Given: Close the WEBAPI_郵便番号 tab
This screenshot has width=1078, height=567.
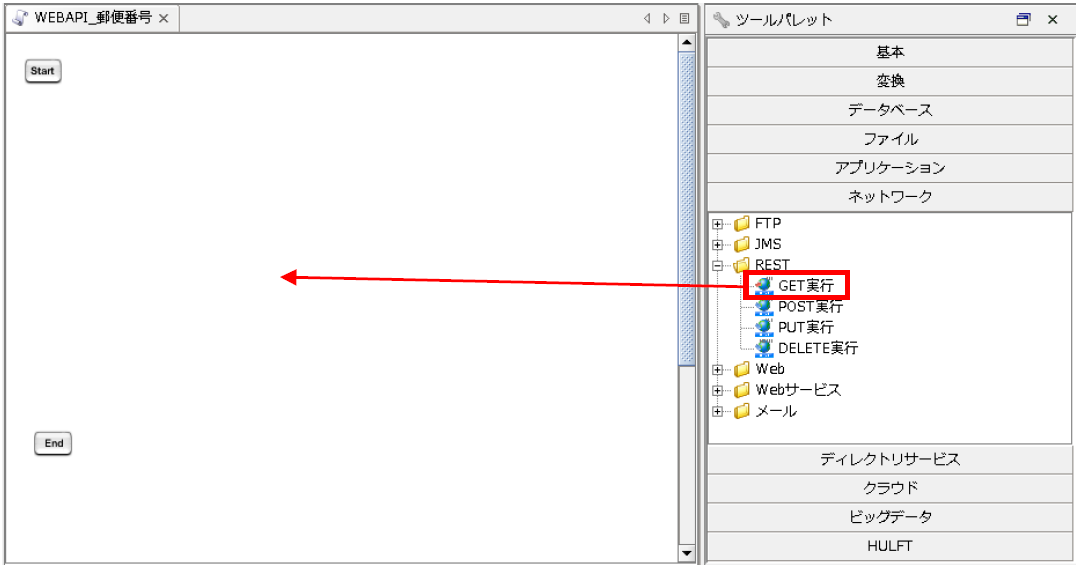Looking at the screenshot, I should (164, 19).
